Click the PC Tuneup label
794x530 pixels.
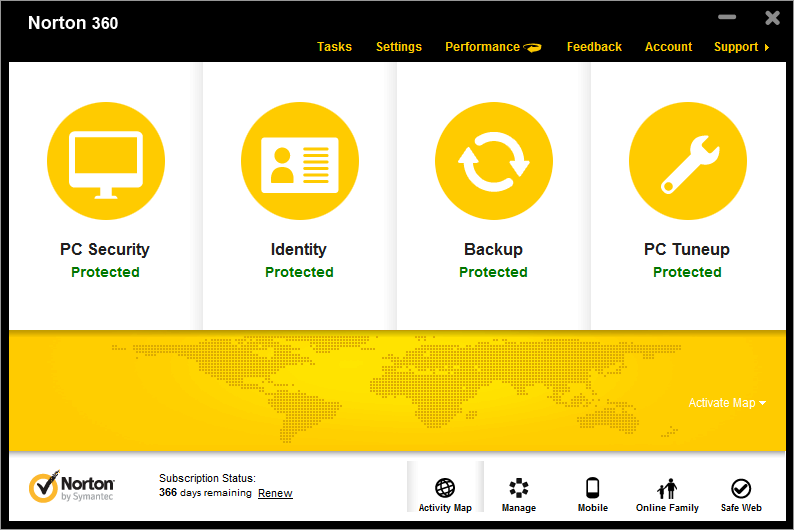[687, 249]
